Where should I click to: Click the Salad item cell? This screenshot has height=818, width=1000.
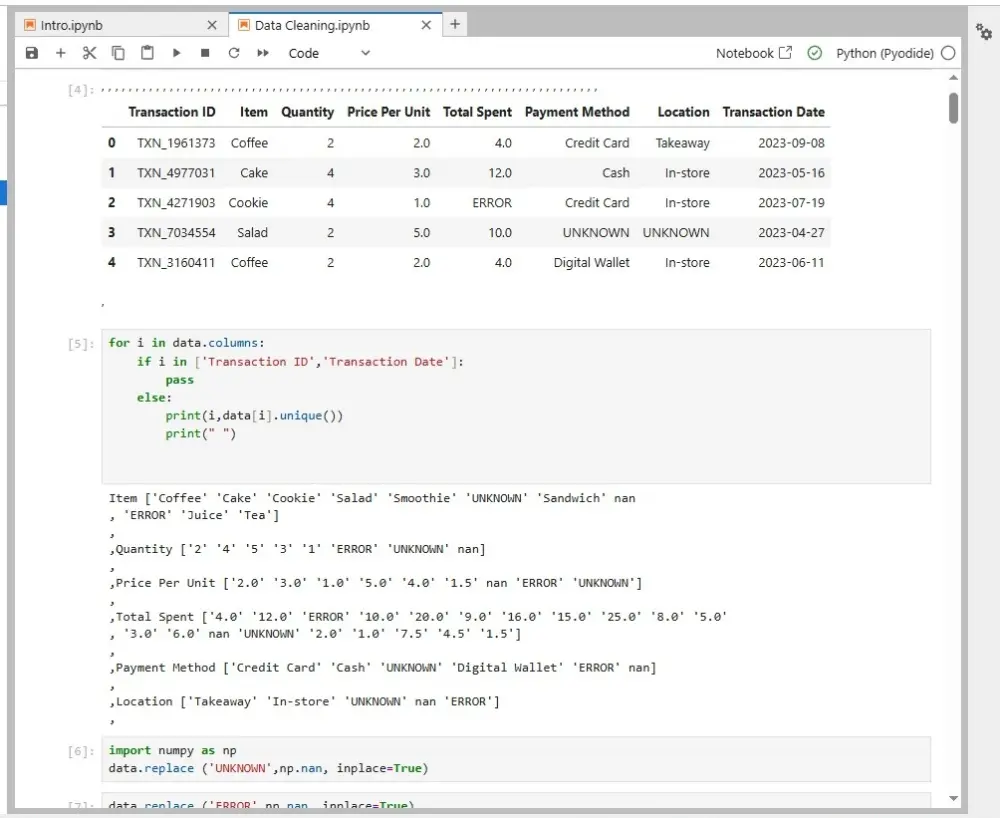point(253,233)
